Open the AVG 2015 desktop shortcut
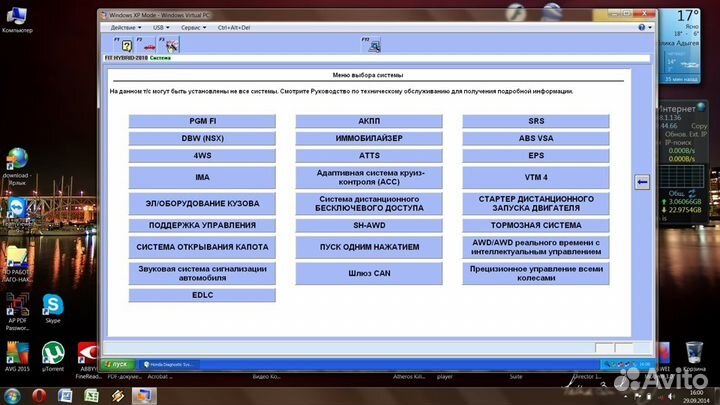The image size is (720, 405). (17, 356)
